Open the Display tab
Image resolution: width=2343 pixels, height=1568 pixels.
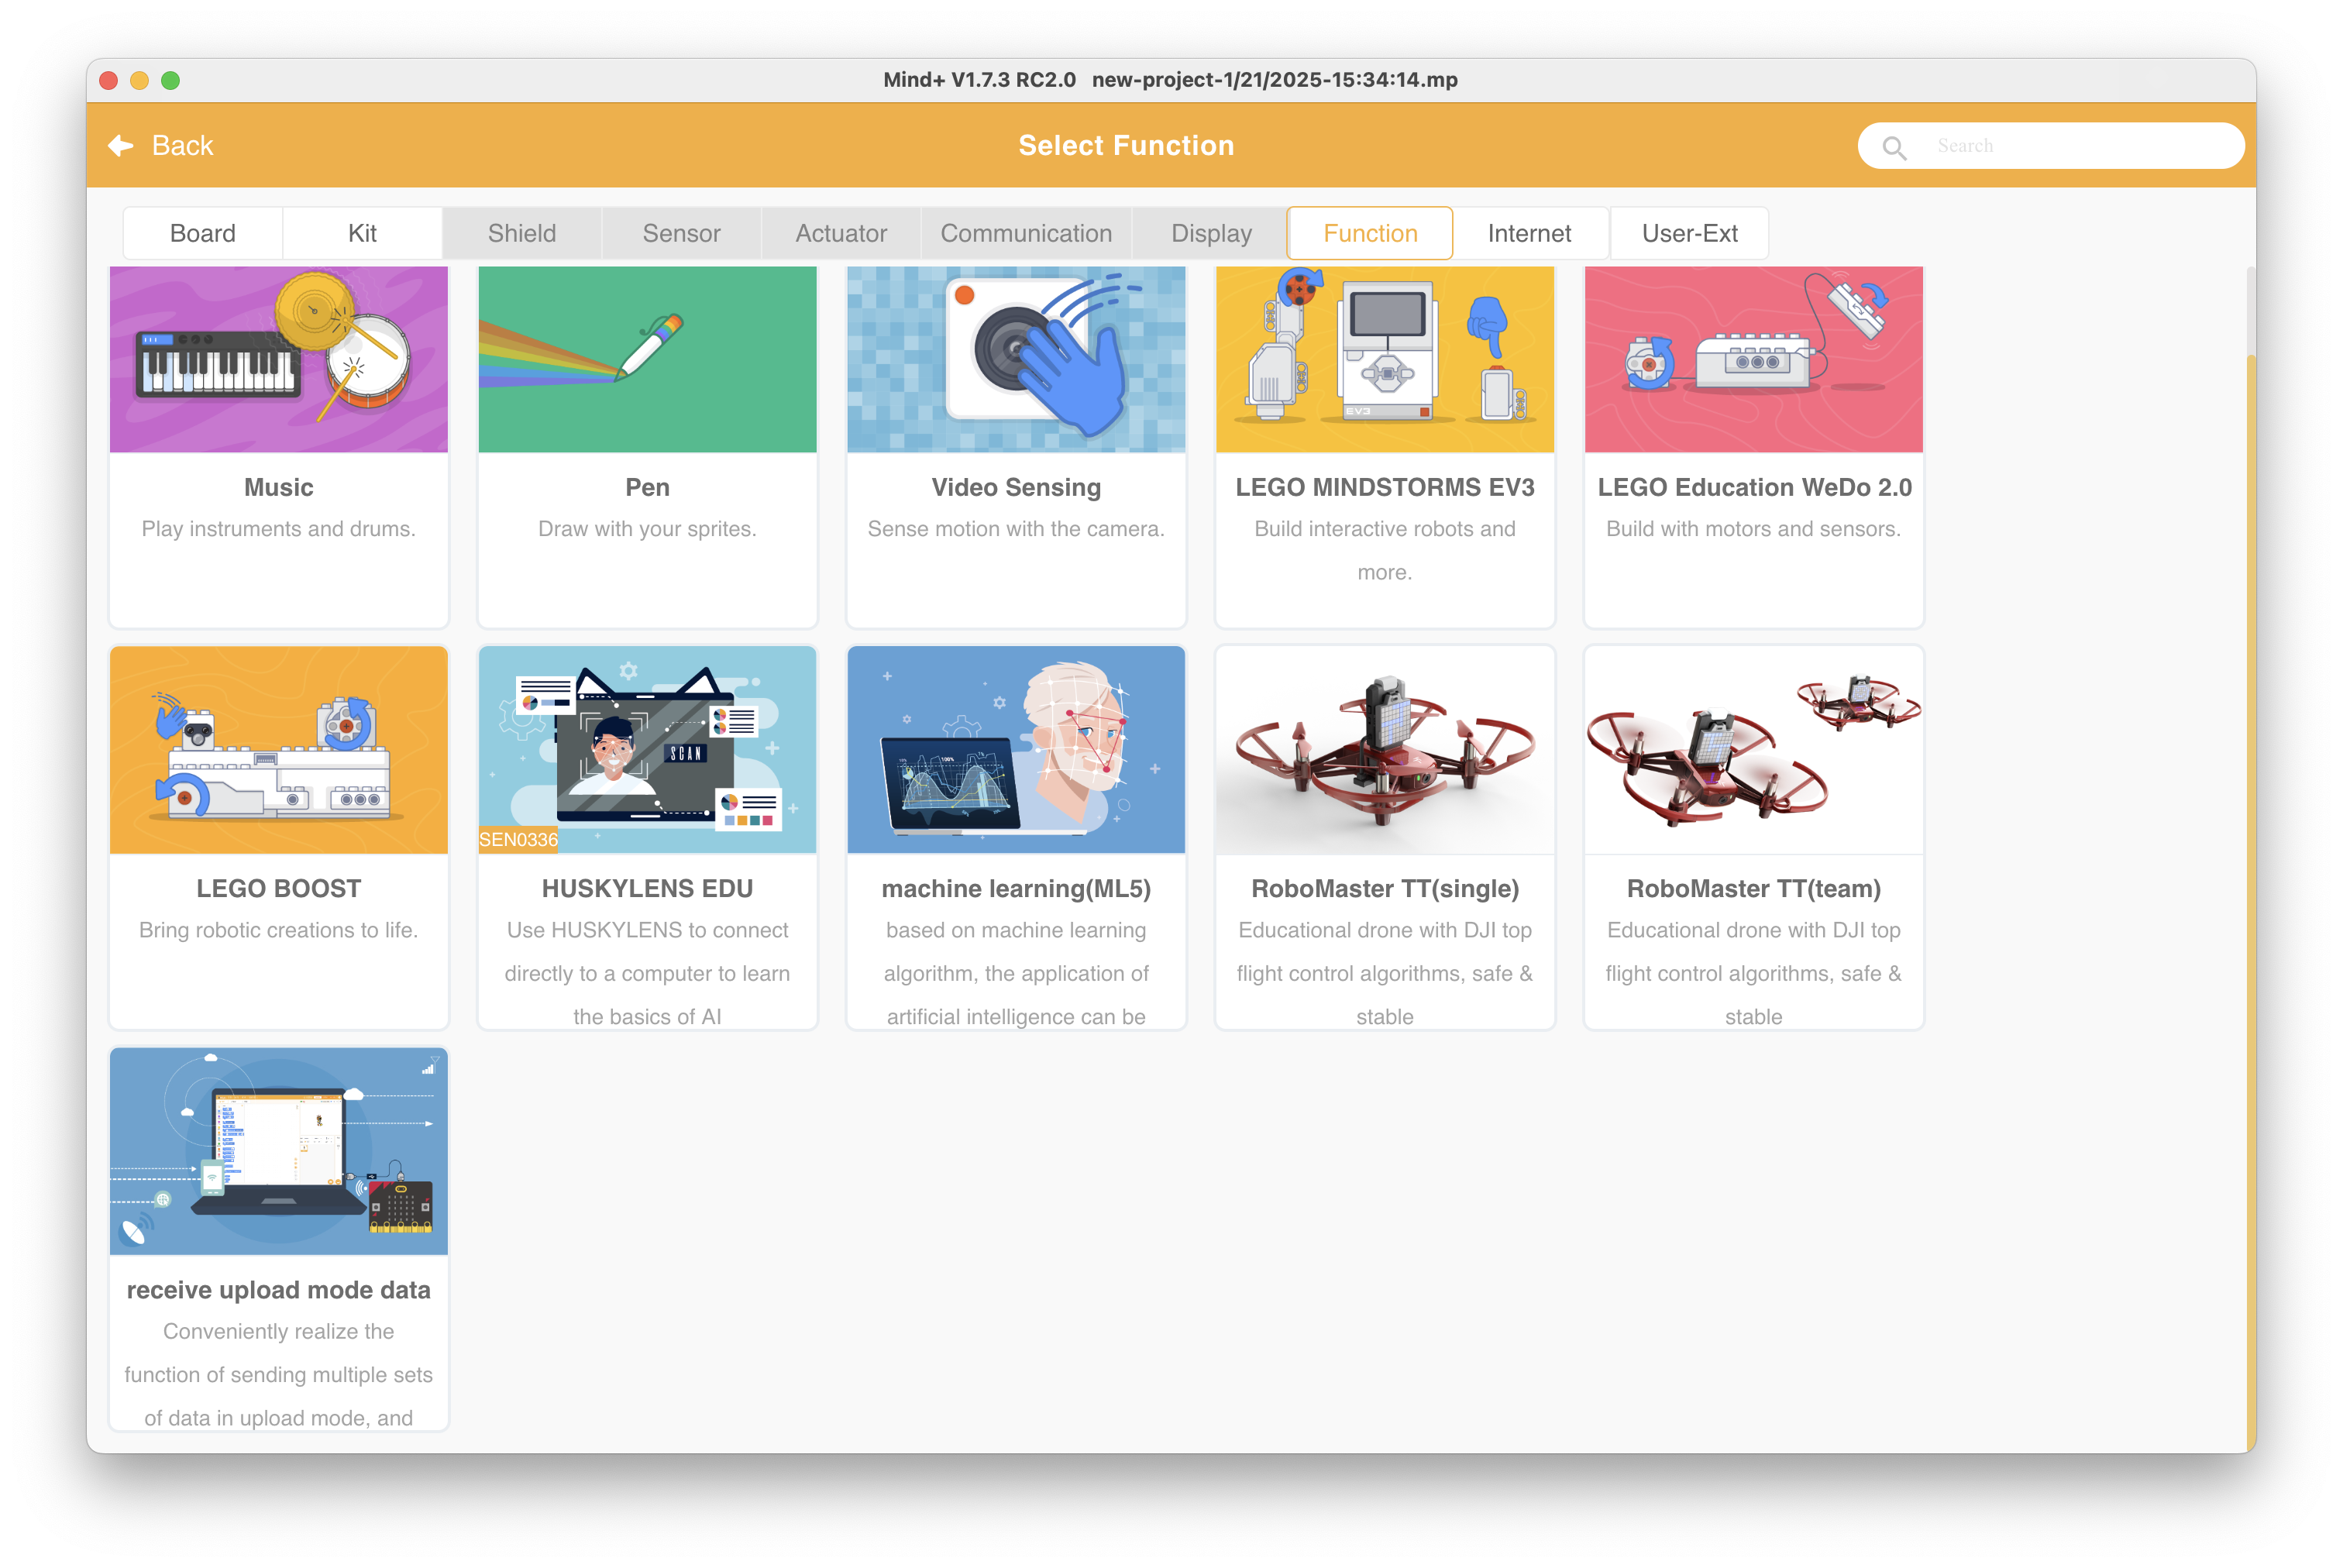pyautogui.click(x=1211, y=233)
